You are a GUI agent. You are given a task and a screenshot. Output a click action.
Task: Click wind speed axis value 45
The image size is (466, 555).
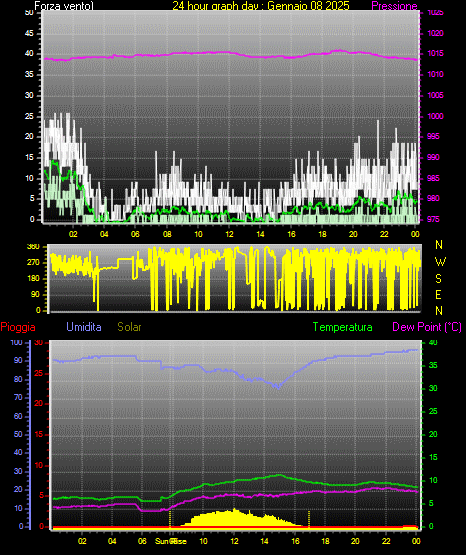29,33
